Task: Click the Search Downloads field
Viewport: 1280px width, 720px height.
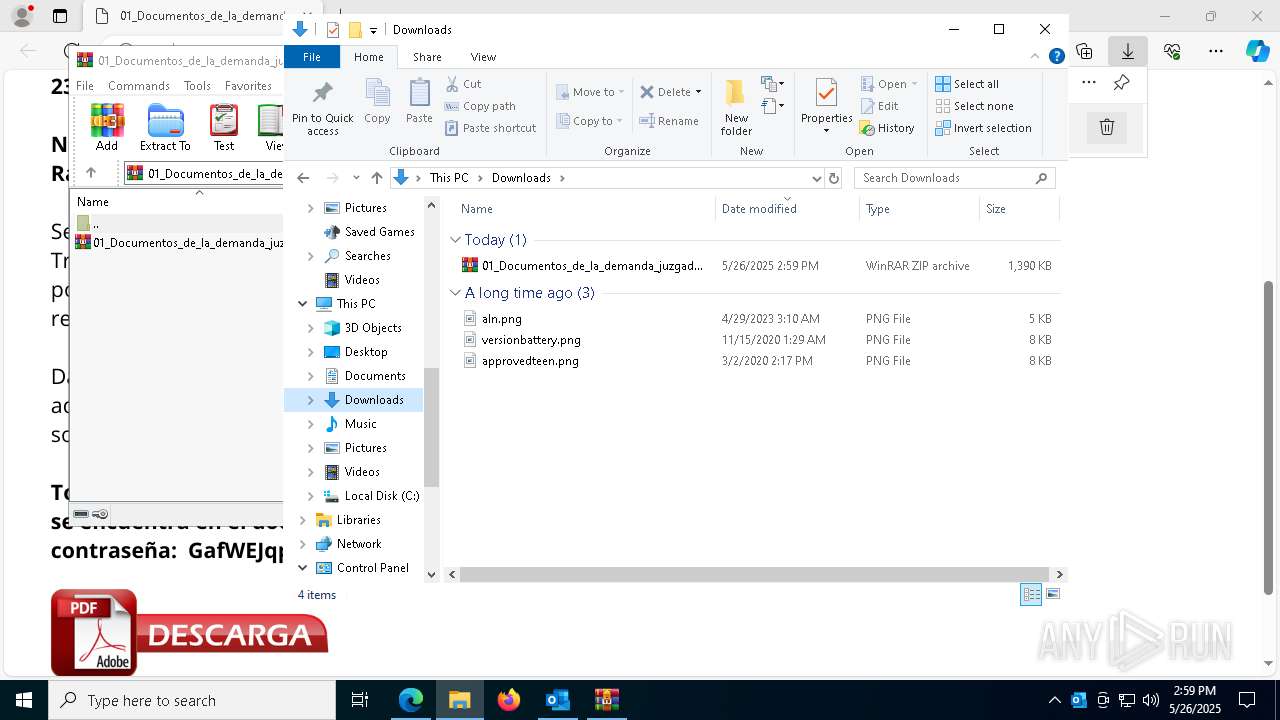Action: 955,178
